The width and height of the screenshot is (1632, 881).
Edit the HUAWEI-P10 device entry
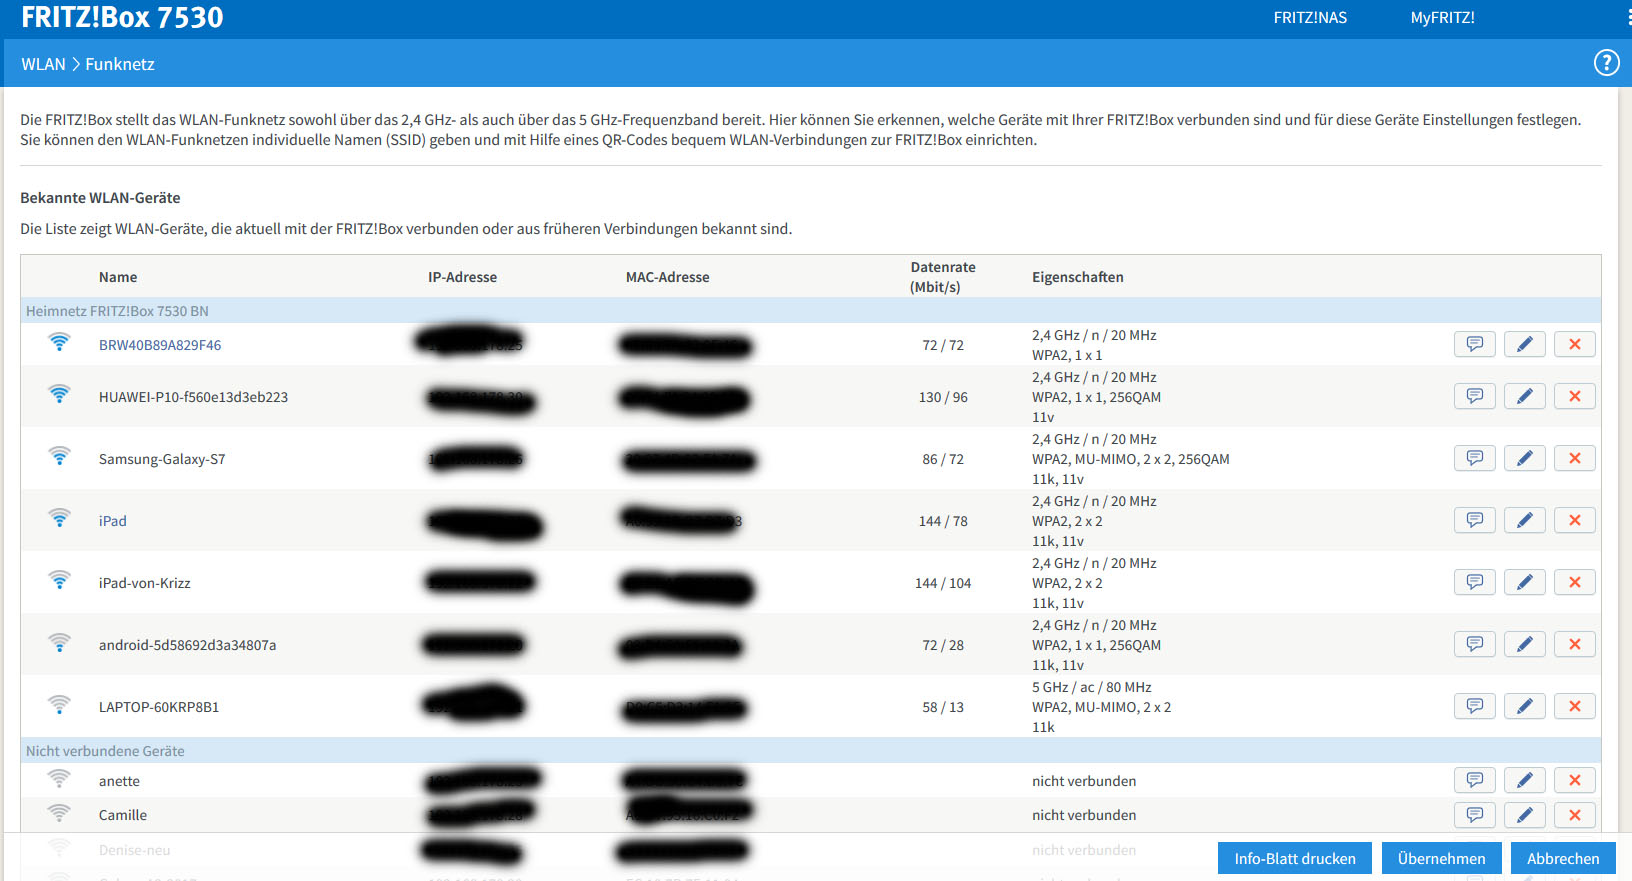coord(1525,396)
